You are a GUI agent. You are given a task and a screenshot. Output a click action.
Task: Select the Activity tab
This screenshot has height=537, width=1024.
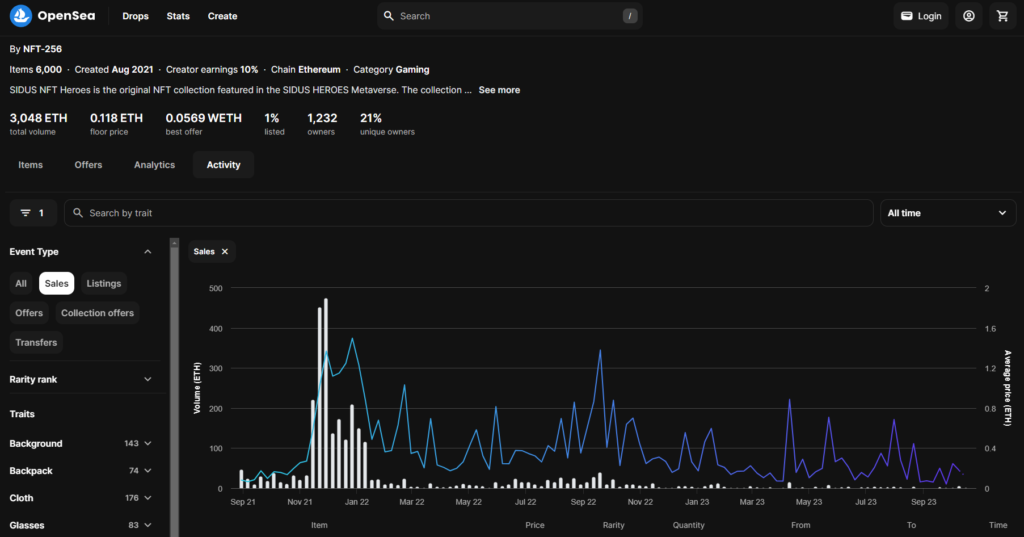click(x=223, y=165)
